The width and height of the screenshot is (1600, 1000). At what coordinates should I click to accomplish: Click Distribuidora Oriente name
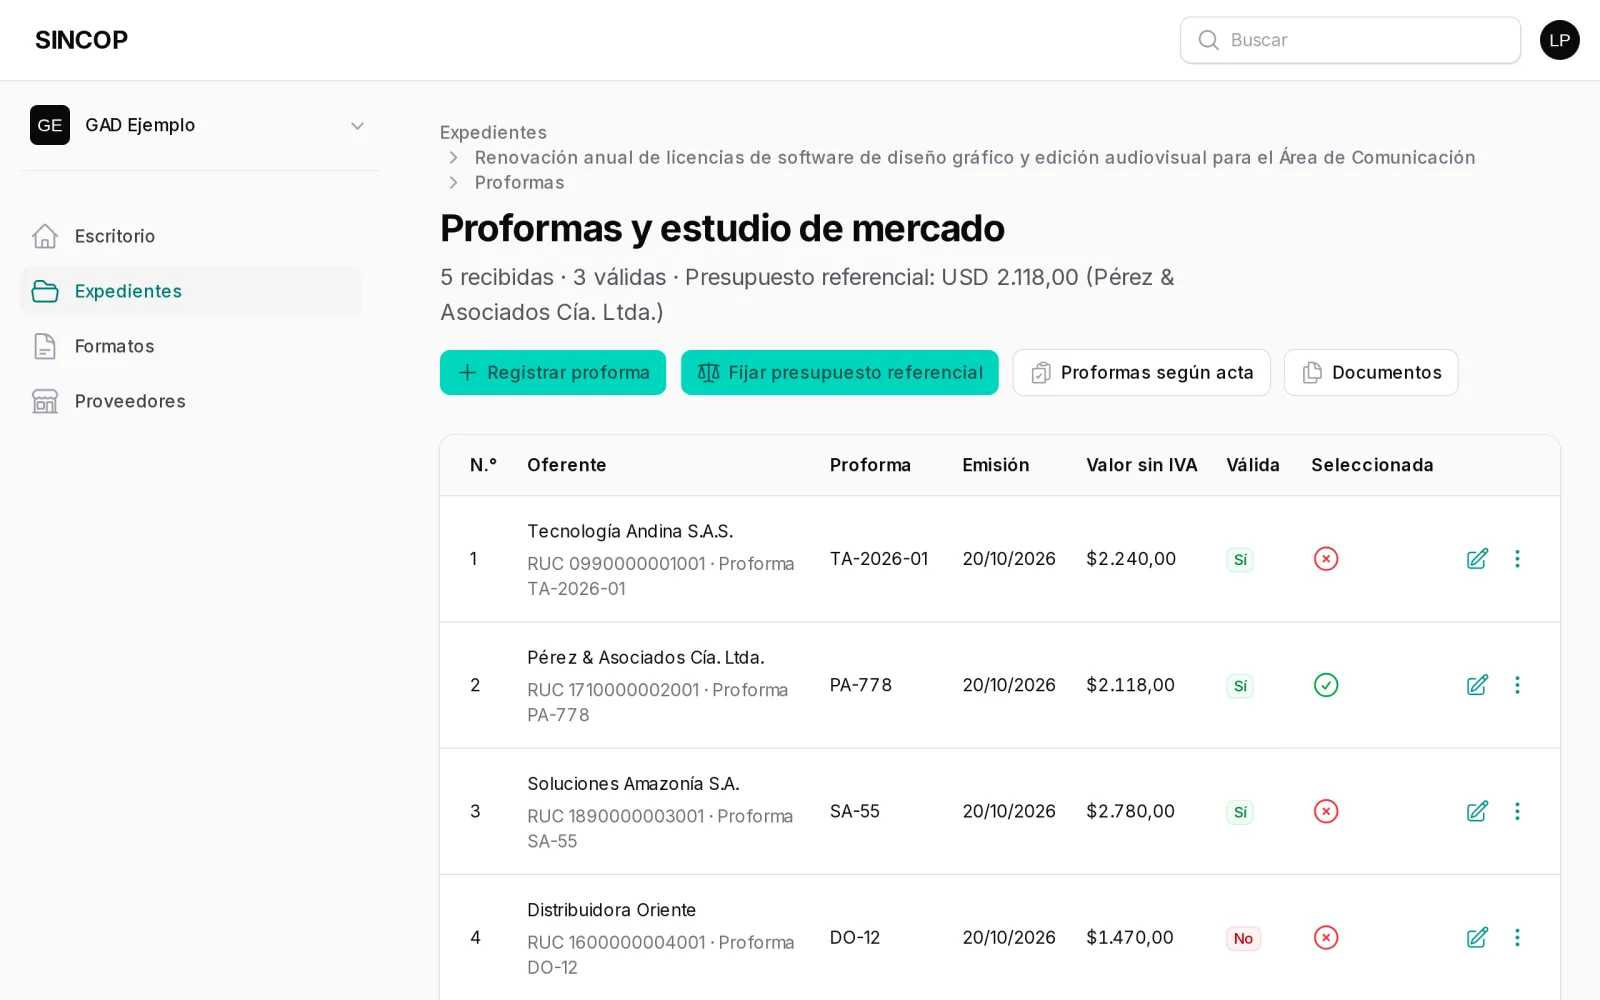(x=611, y=909)
